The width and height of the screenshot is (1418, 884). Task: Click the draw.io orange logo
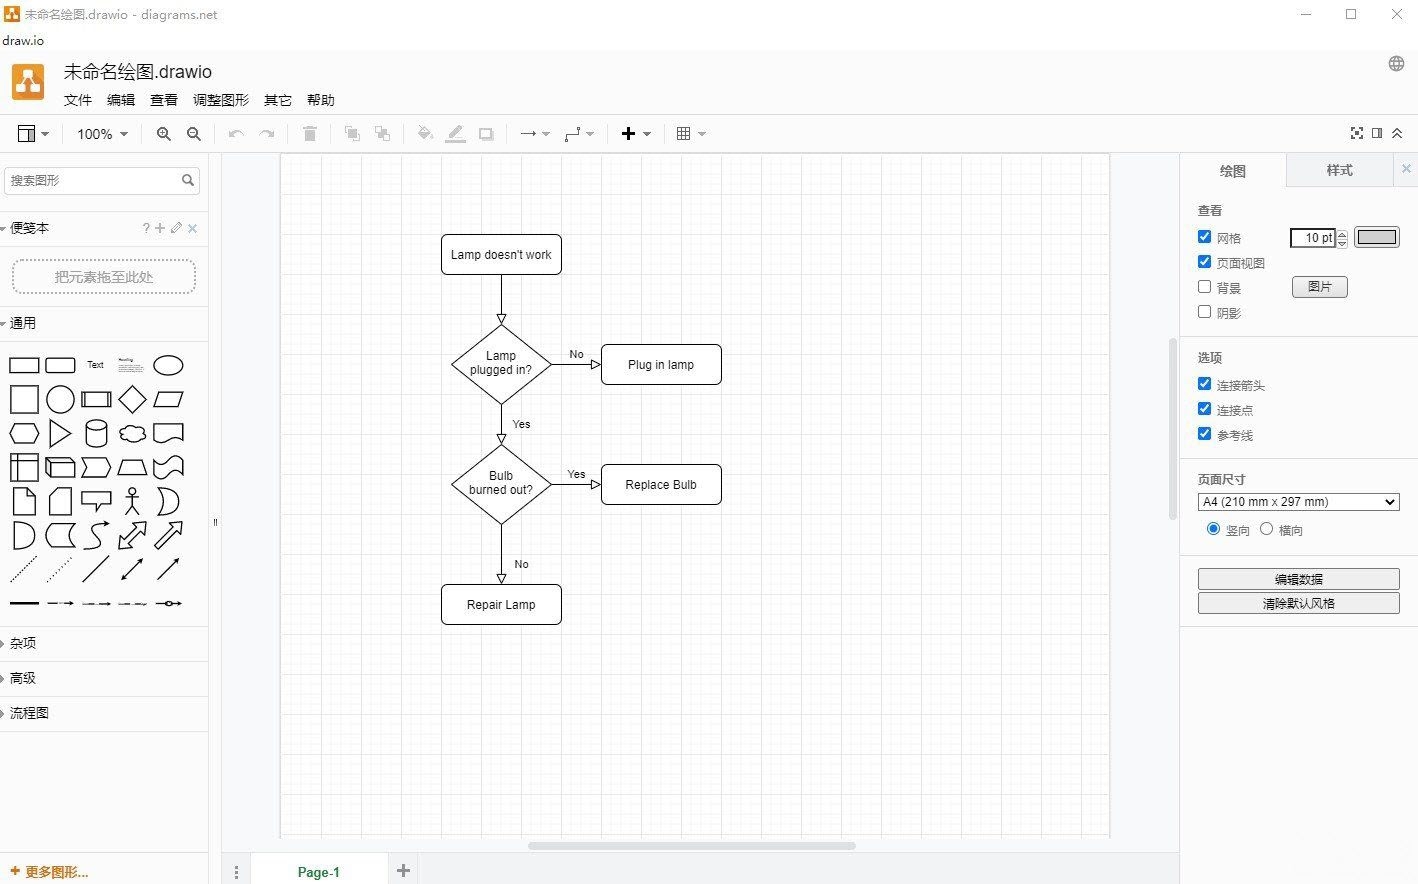point(28,82)
